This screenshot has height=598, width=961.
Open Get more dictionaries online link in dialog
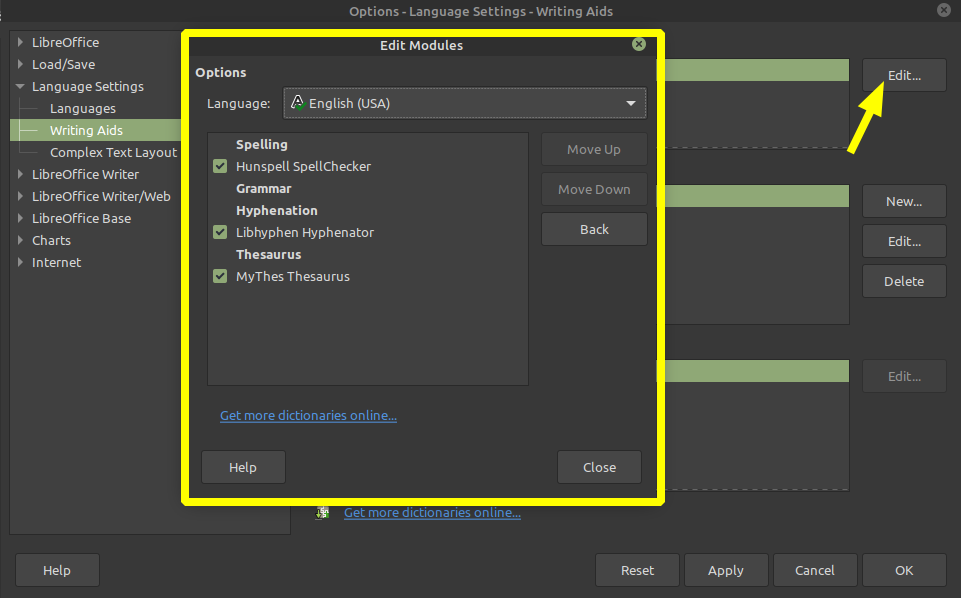(x=308, y=415)
